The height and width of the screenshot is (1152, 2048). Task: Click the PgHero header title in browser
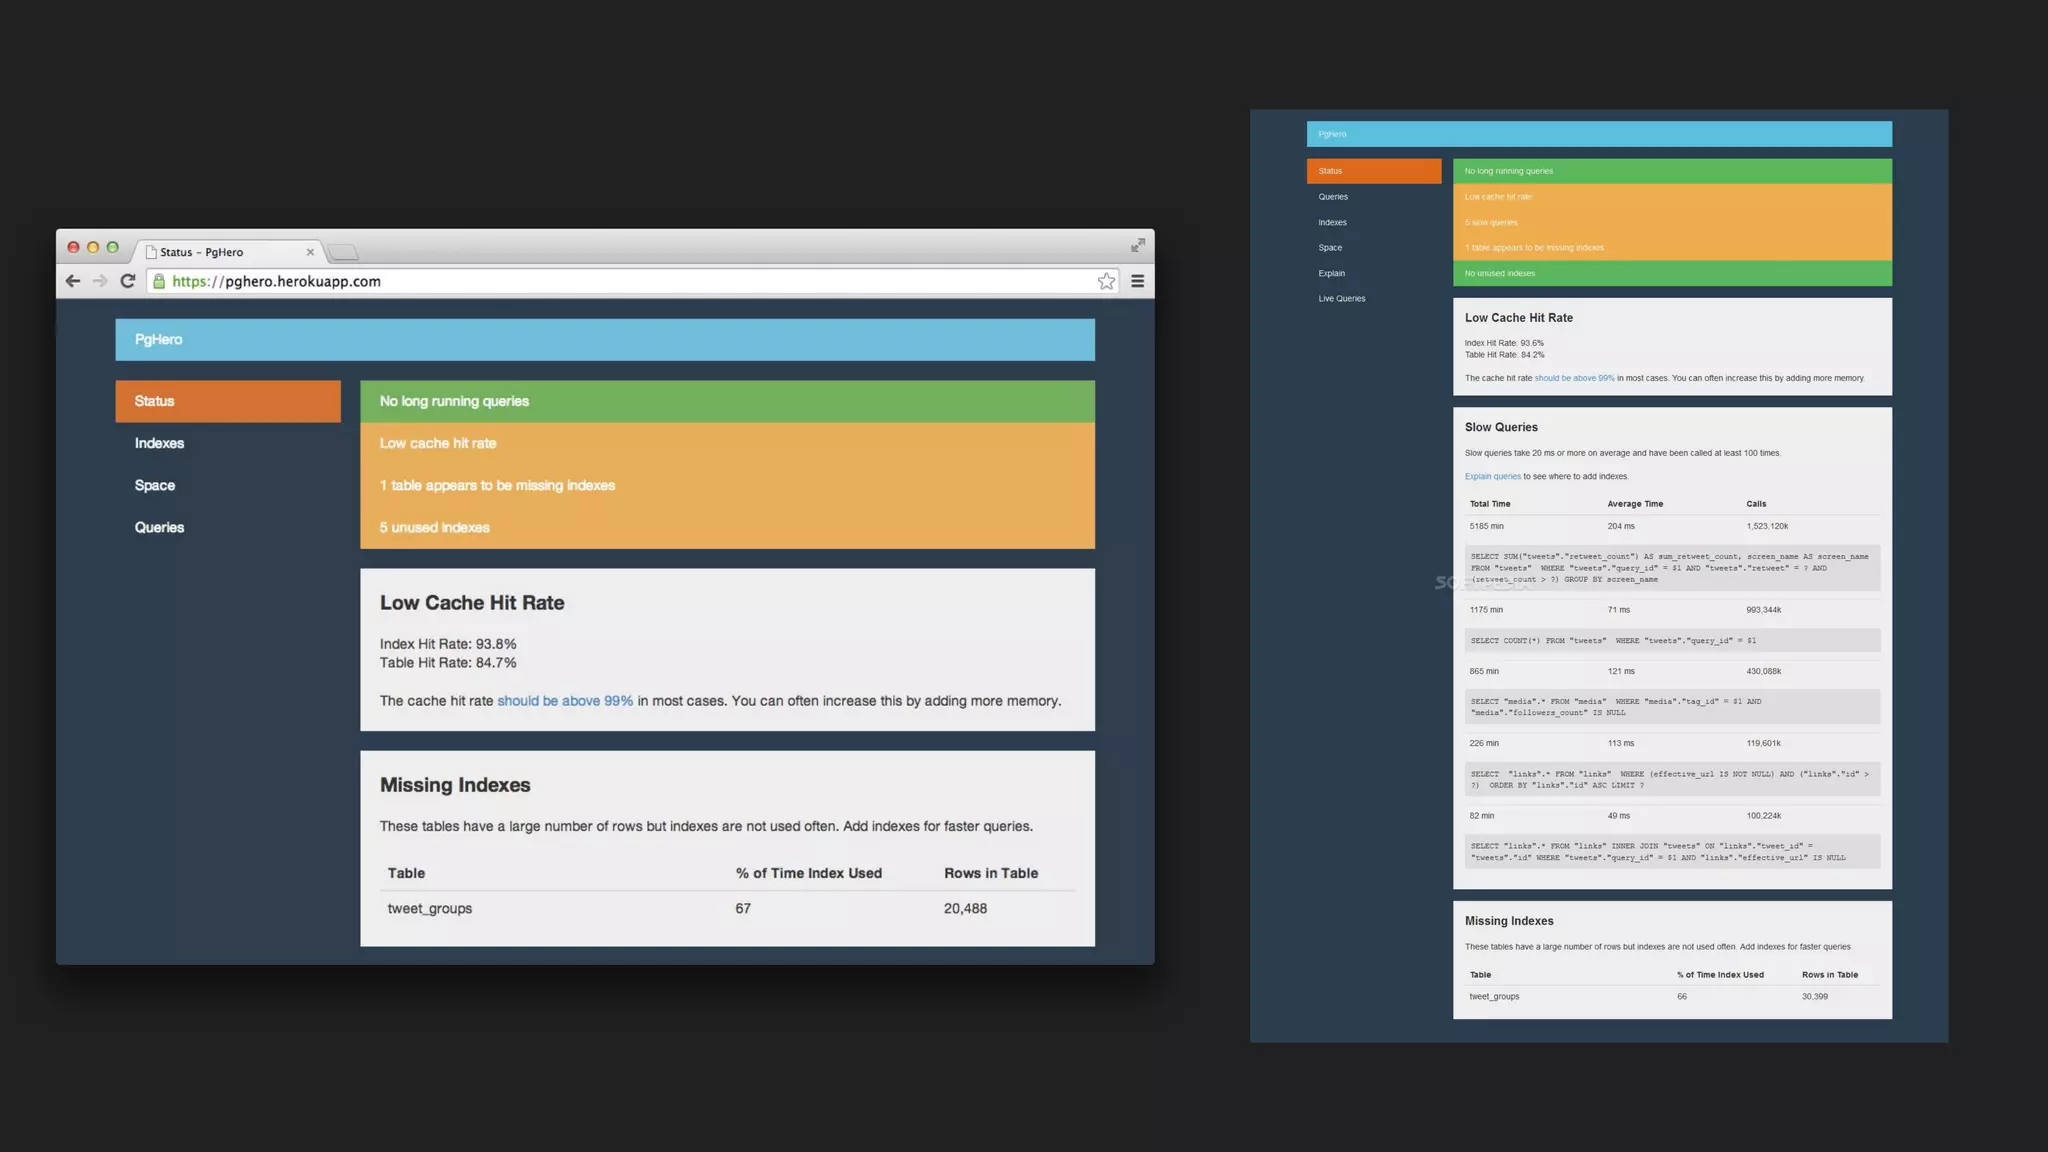[159, 339]
